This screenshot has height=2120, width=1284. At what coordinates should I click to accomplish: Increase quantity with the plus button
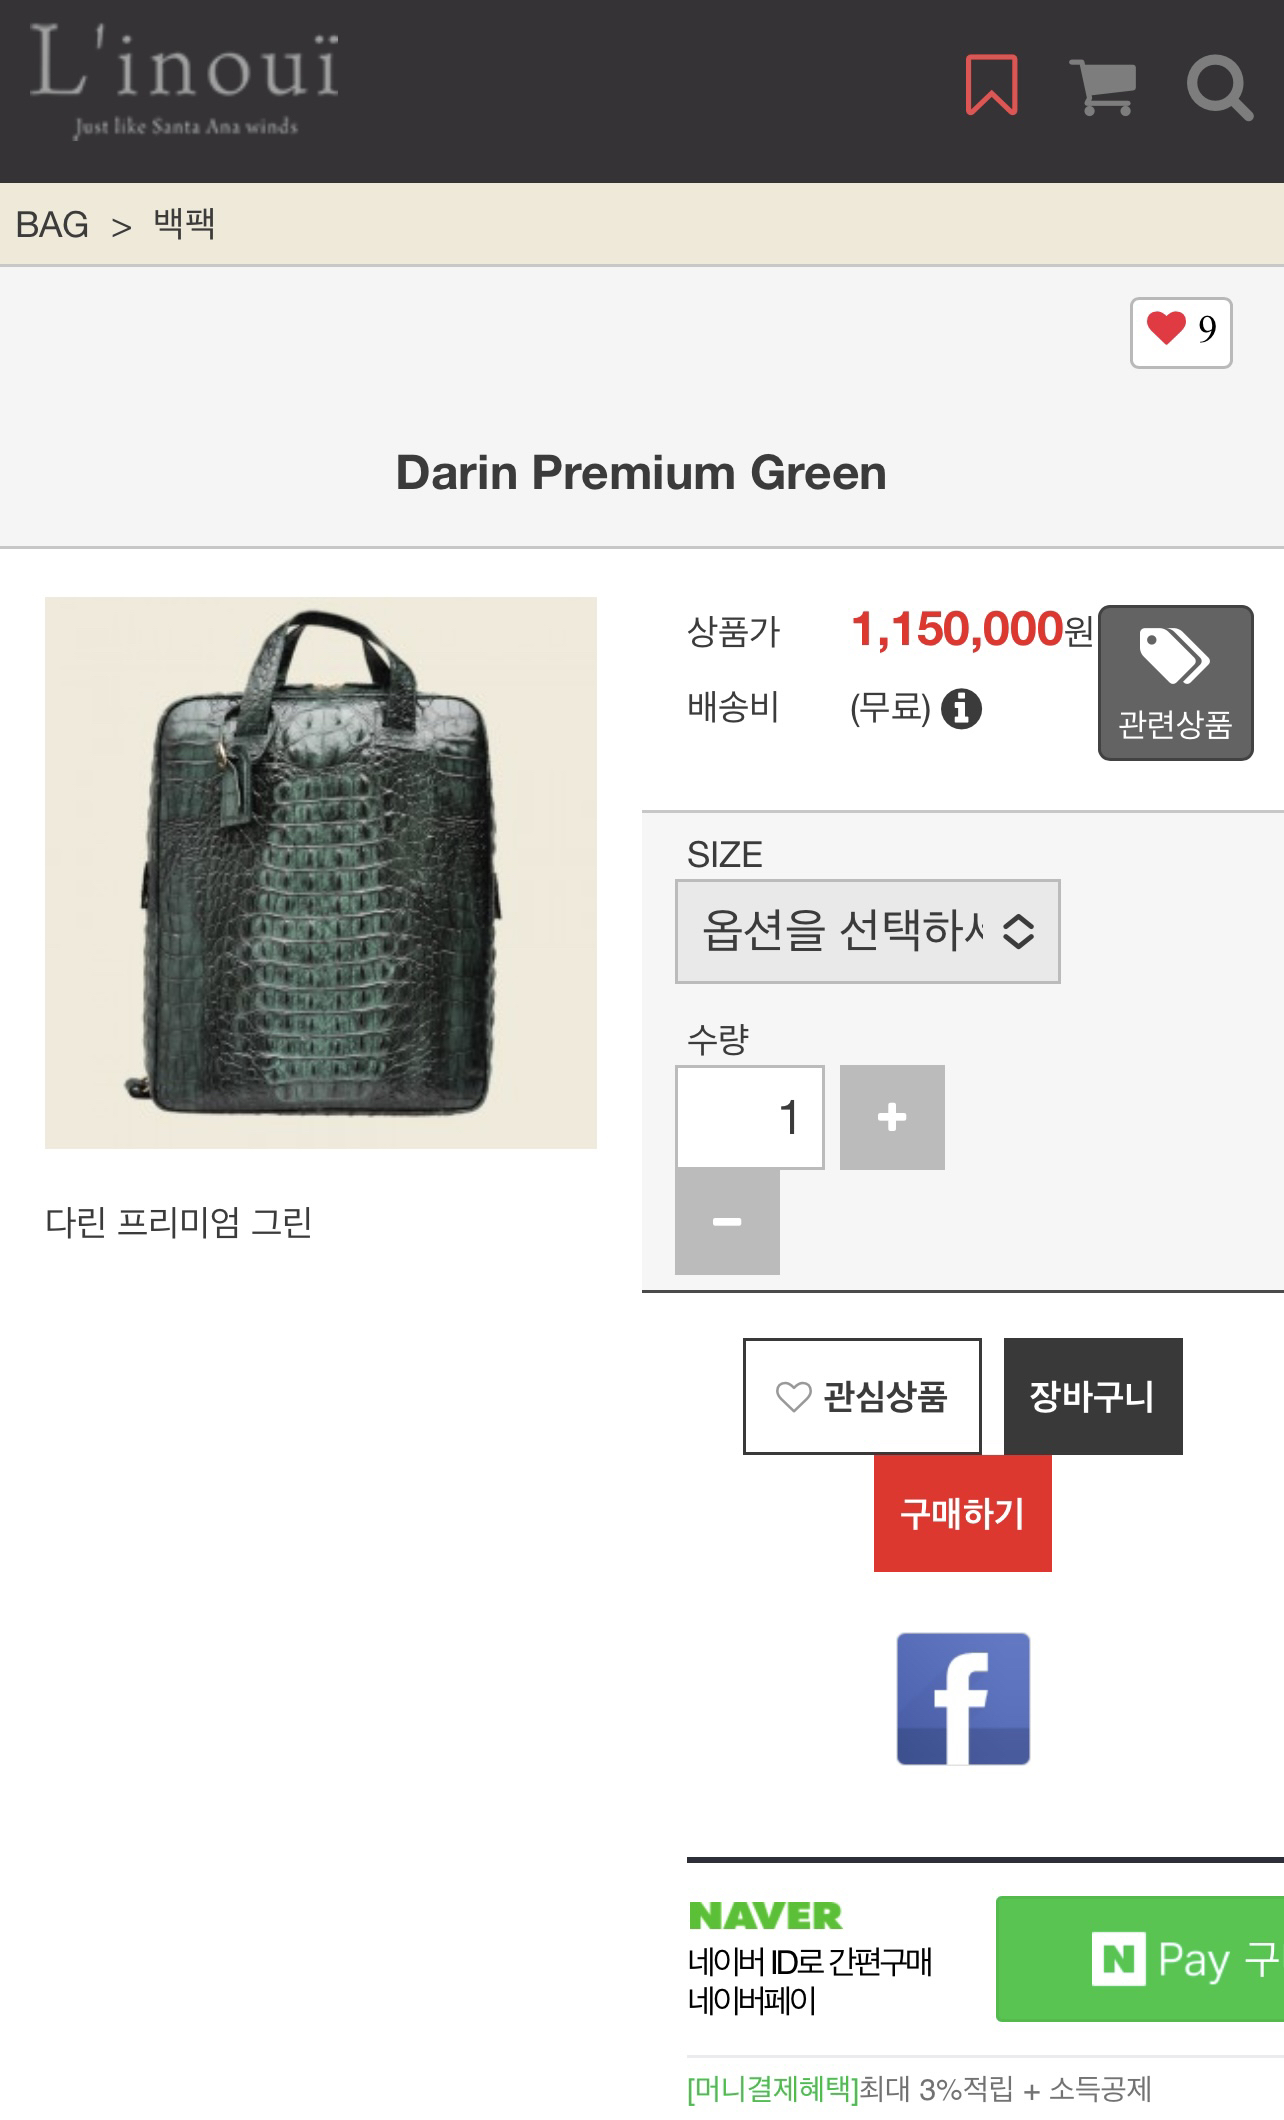(892, 1117)
